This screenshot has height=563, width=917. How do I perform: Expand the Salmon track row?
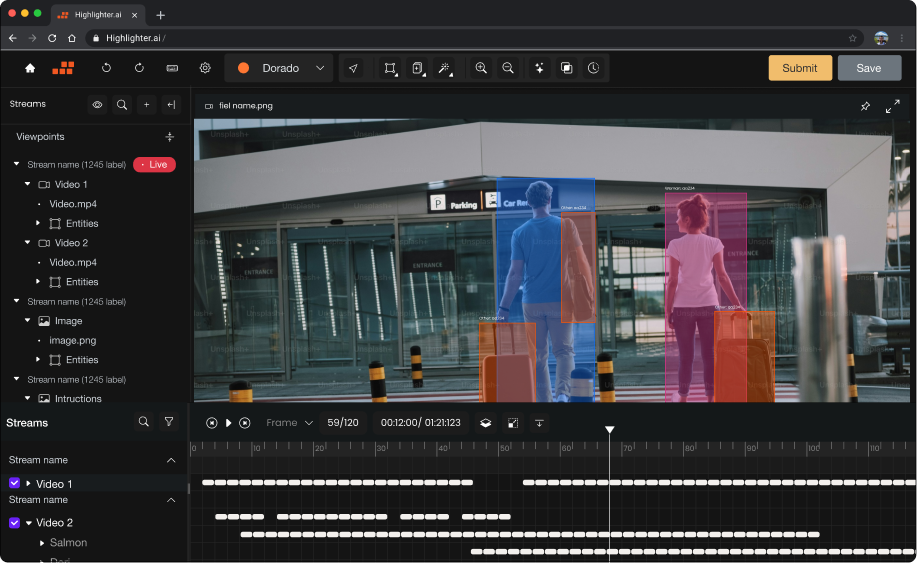click(x=42, y=543)
